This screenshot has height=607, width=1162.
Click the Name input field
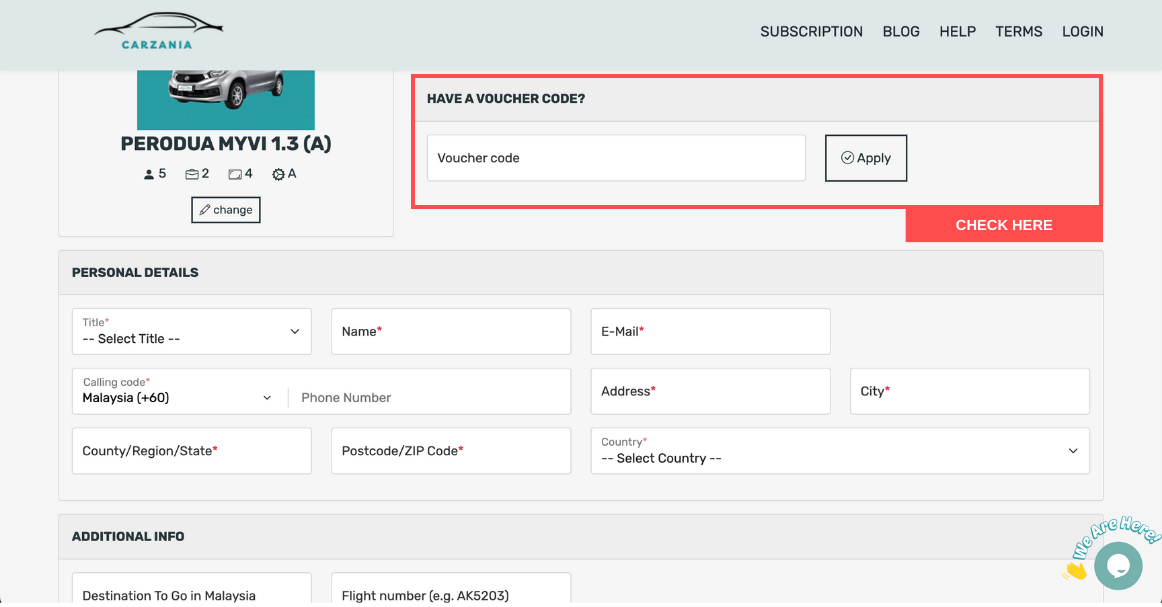pyautogui.click(x=451, y=331)
